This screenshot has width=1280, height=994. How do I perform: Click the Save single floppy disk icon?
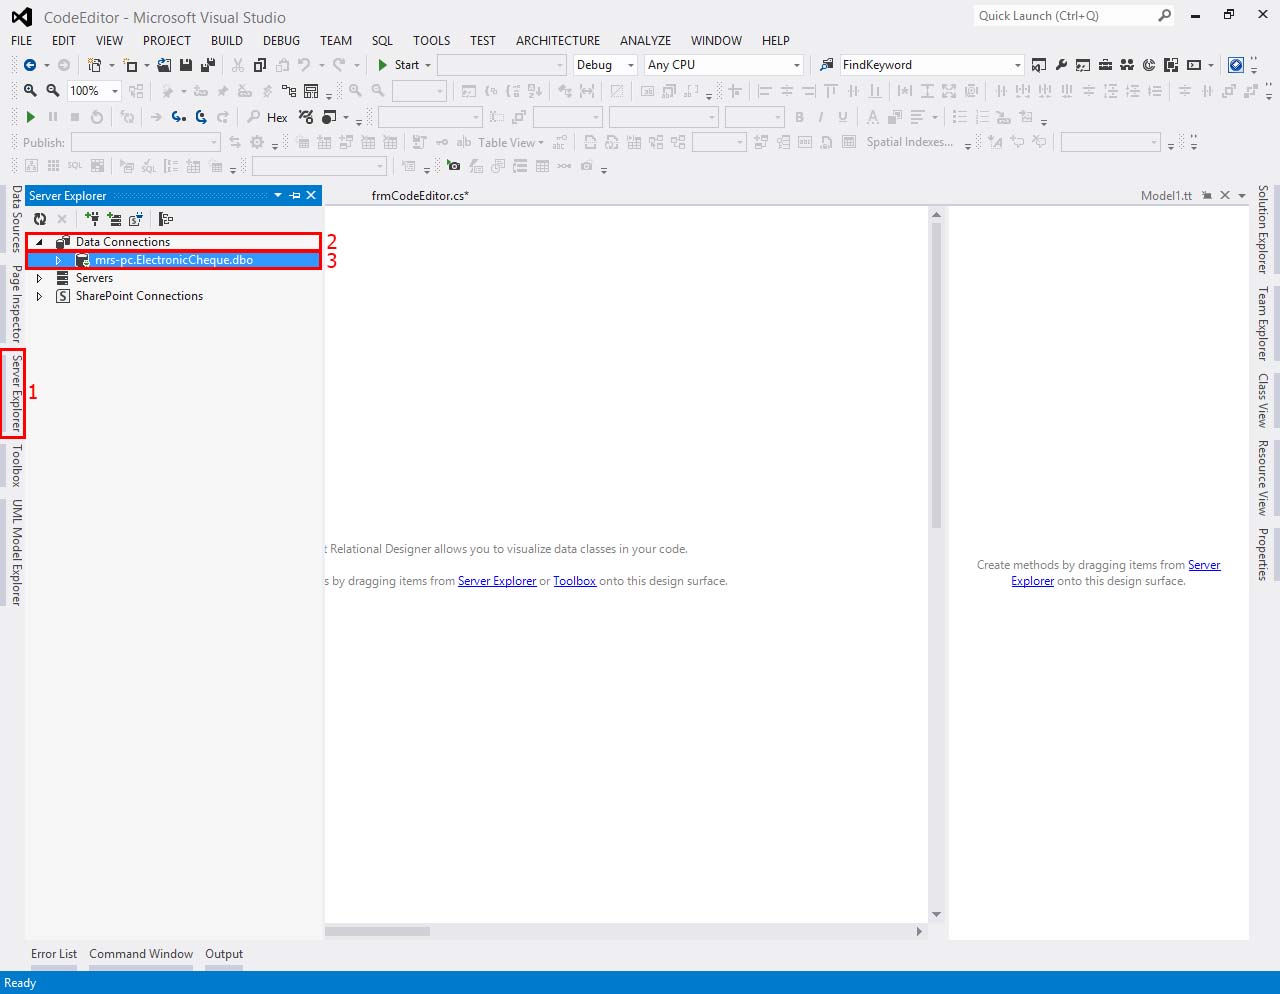click(186, 65)
